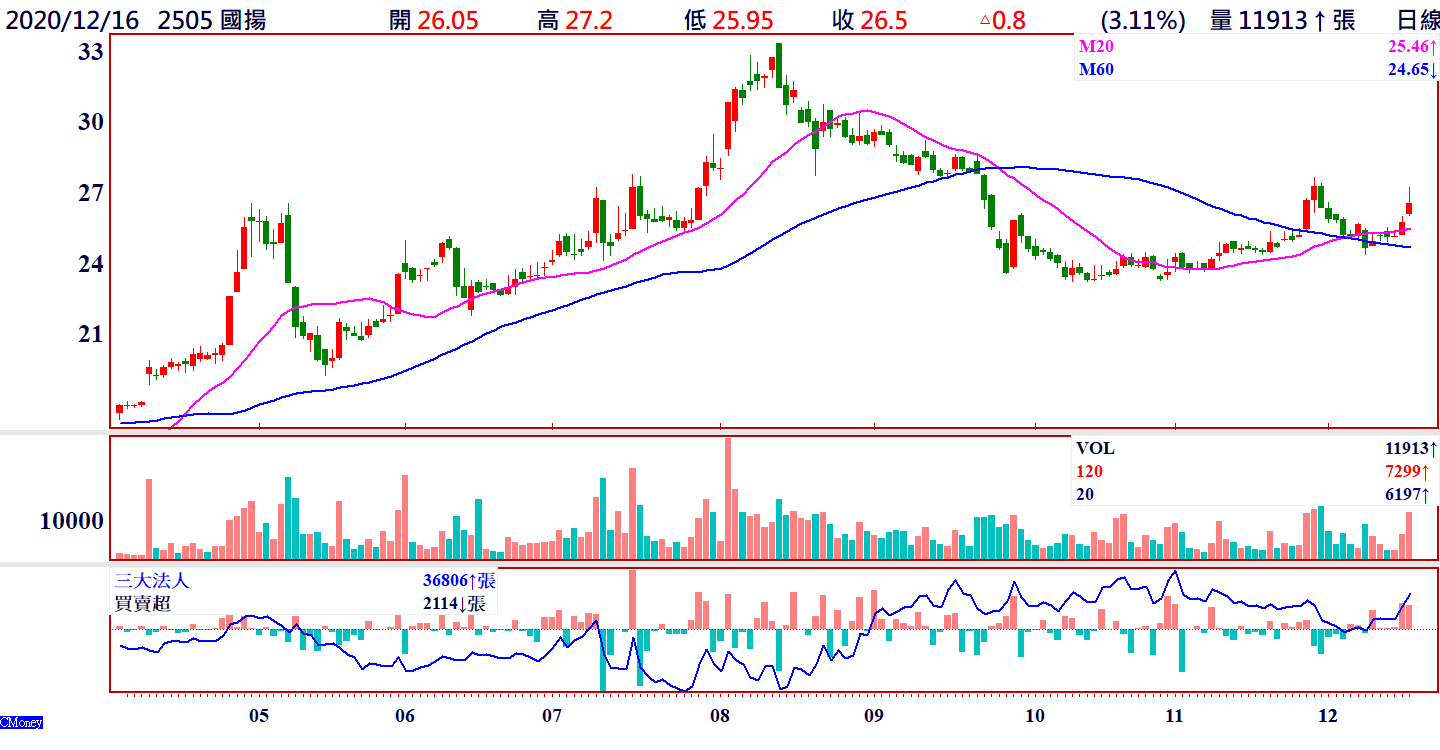Select the M60 moving average legend
This screenshot has height=750, width=1440.
pos(1095,69)
